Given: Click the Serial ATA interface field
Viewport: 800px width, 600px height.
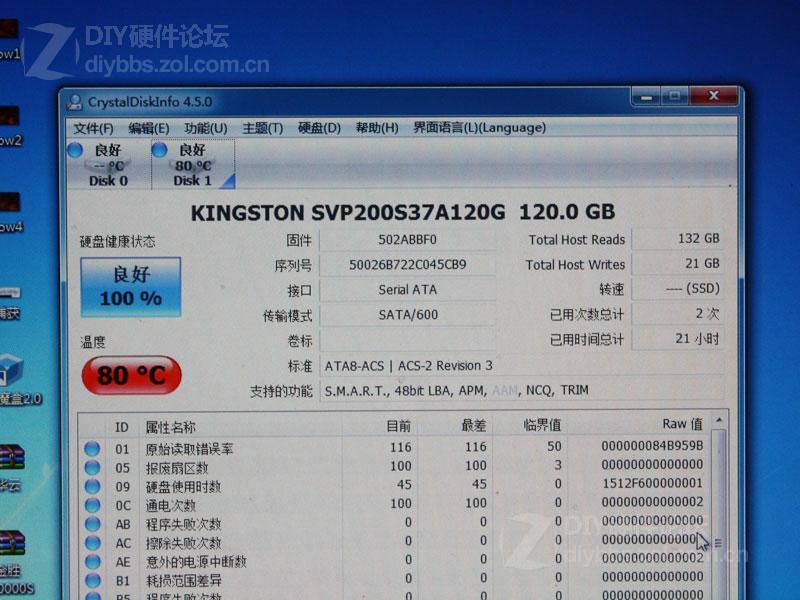Looking at the screenshot, I should coord(407,290).
